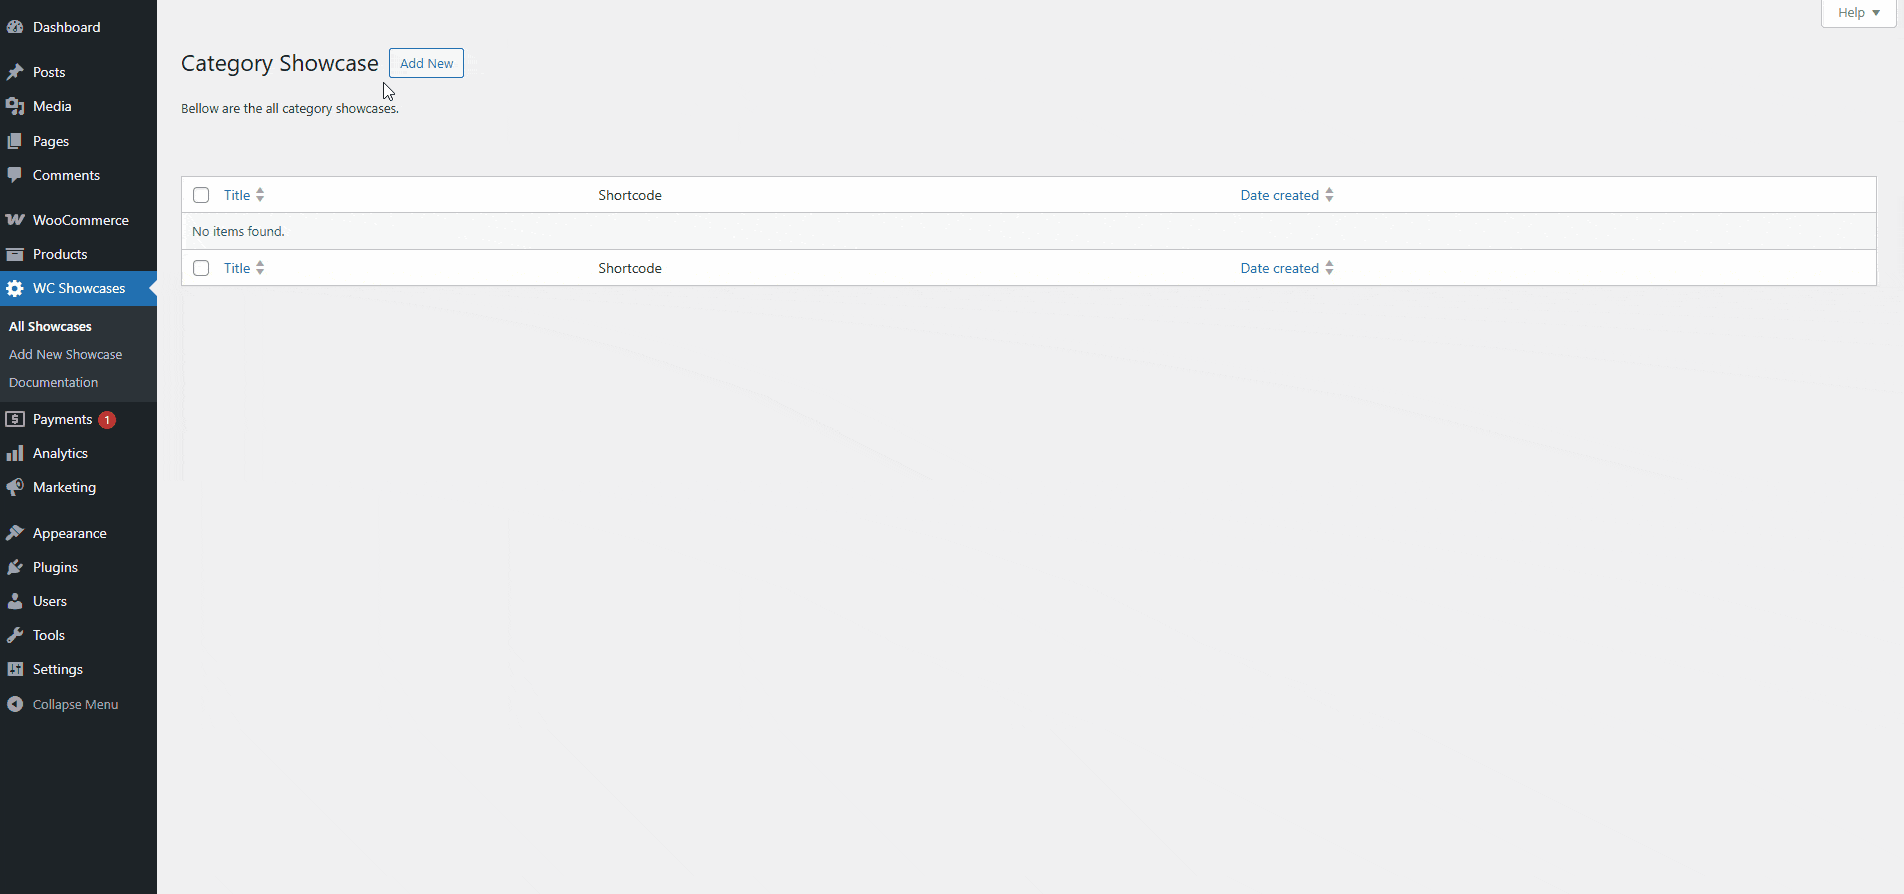Click the Category Showcase heading
The image size is (1904, 894).
(x=280, y=63)
